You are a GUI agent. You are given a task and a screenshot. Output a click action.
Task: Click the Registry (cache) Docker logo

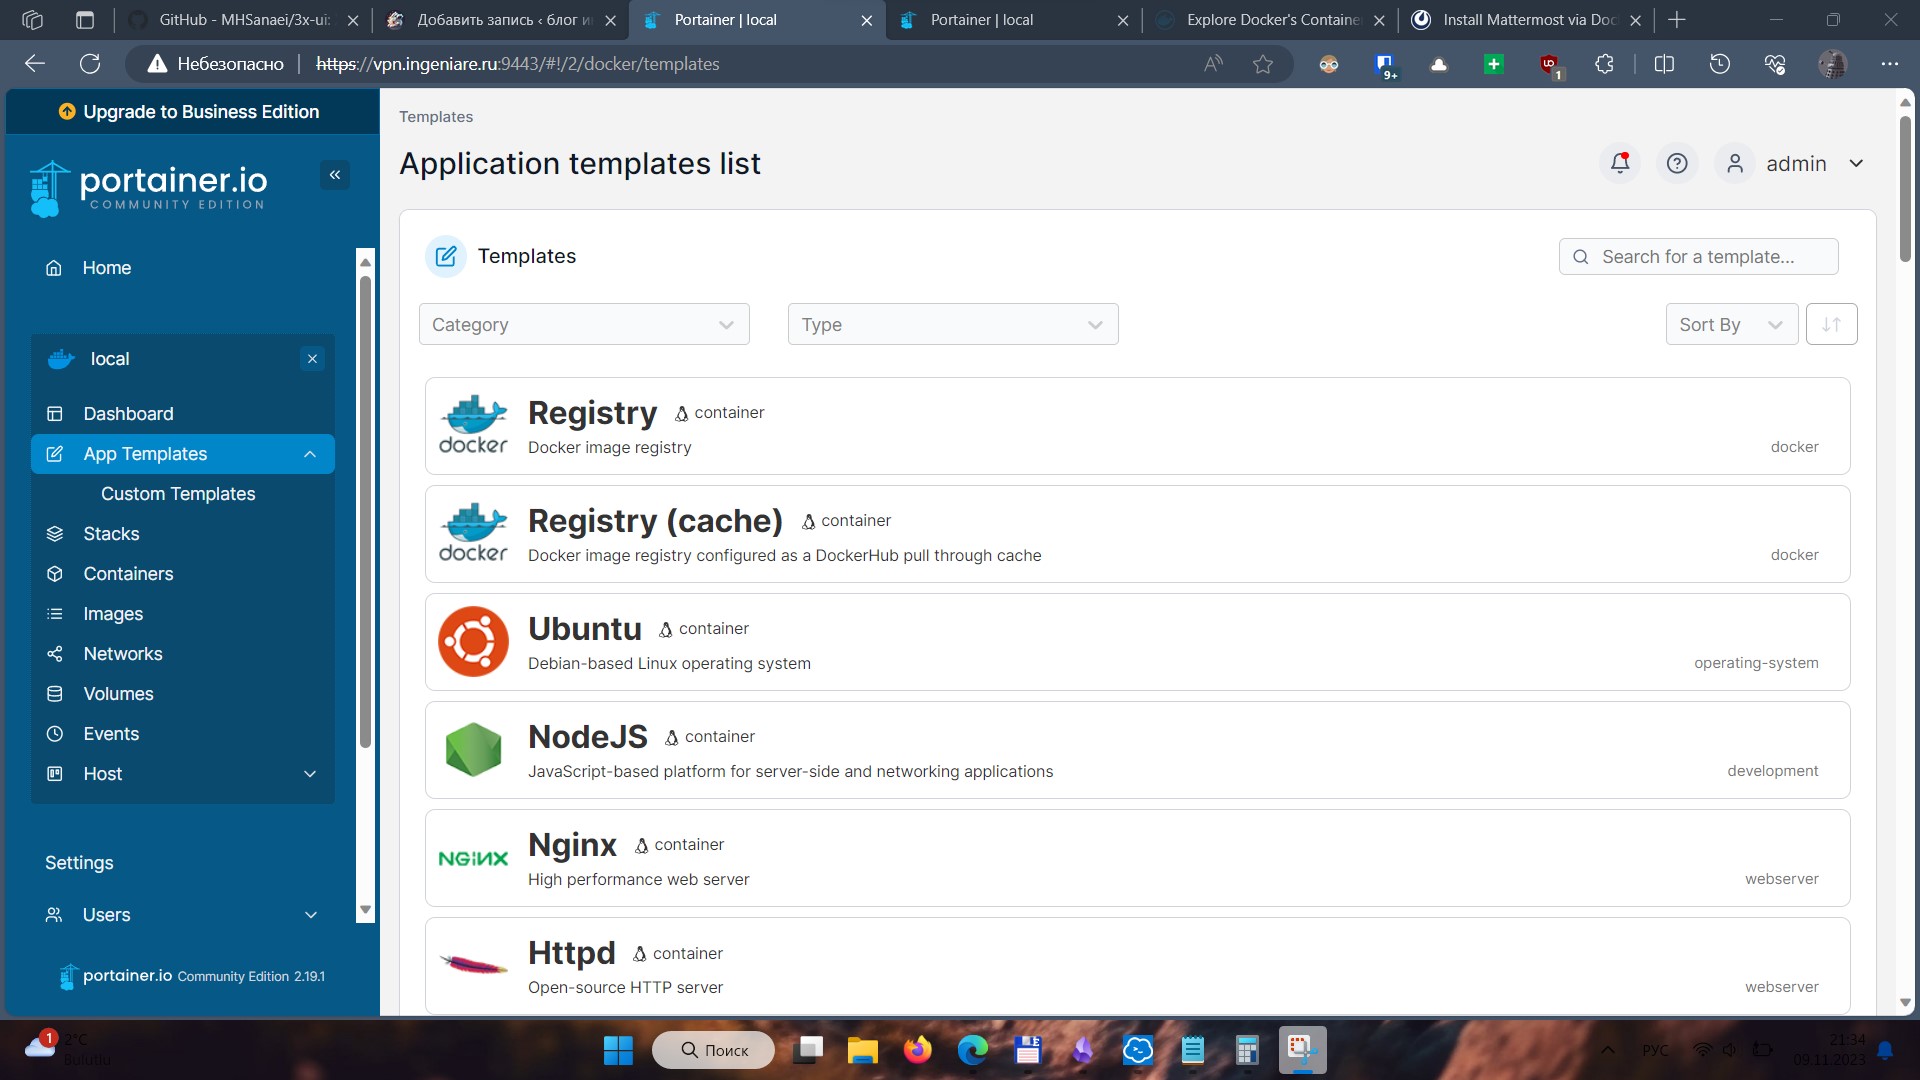coord(473,533)
